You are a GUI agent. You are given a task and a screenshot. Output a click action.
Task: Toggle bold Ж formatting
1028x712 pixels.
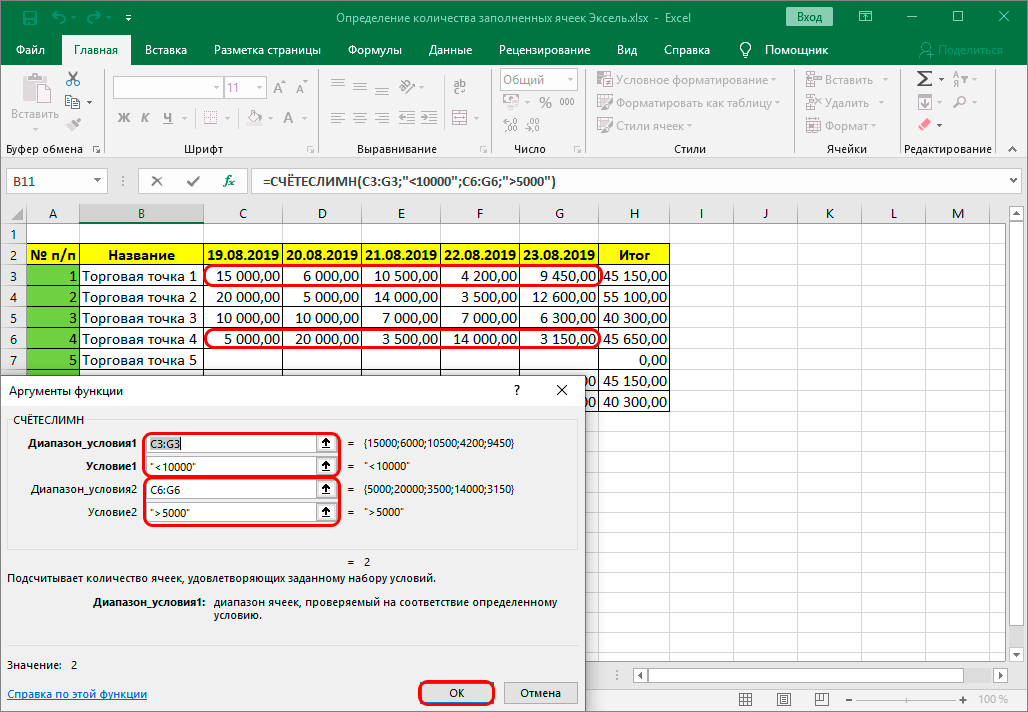coord(123,118)
